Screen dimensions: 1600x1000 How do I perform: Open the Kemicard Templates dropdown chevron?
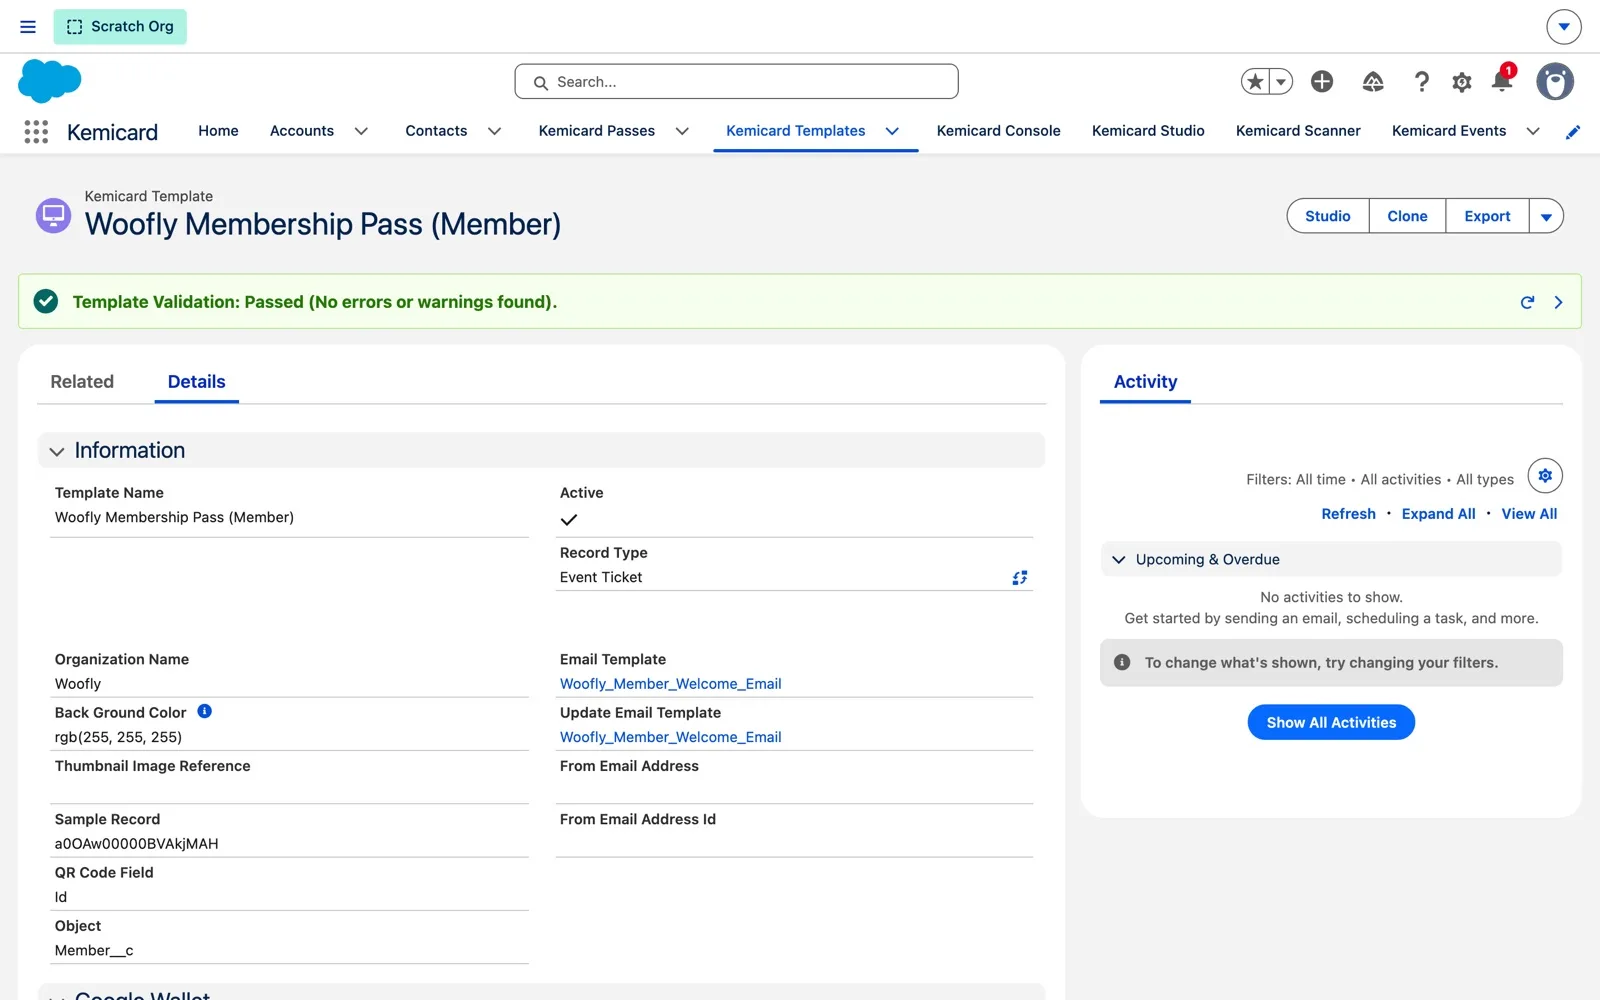[x=892, y=131]
